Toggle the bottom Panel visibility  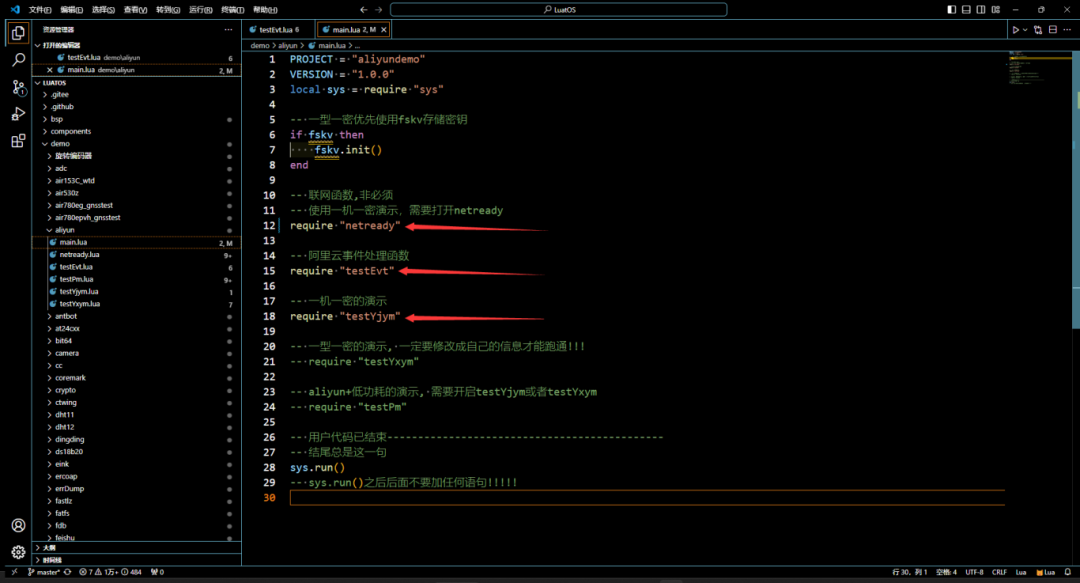(964, 8)
